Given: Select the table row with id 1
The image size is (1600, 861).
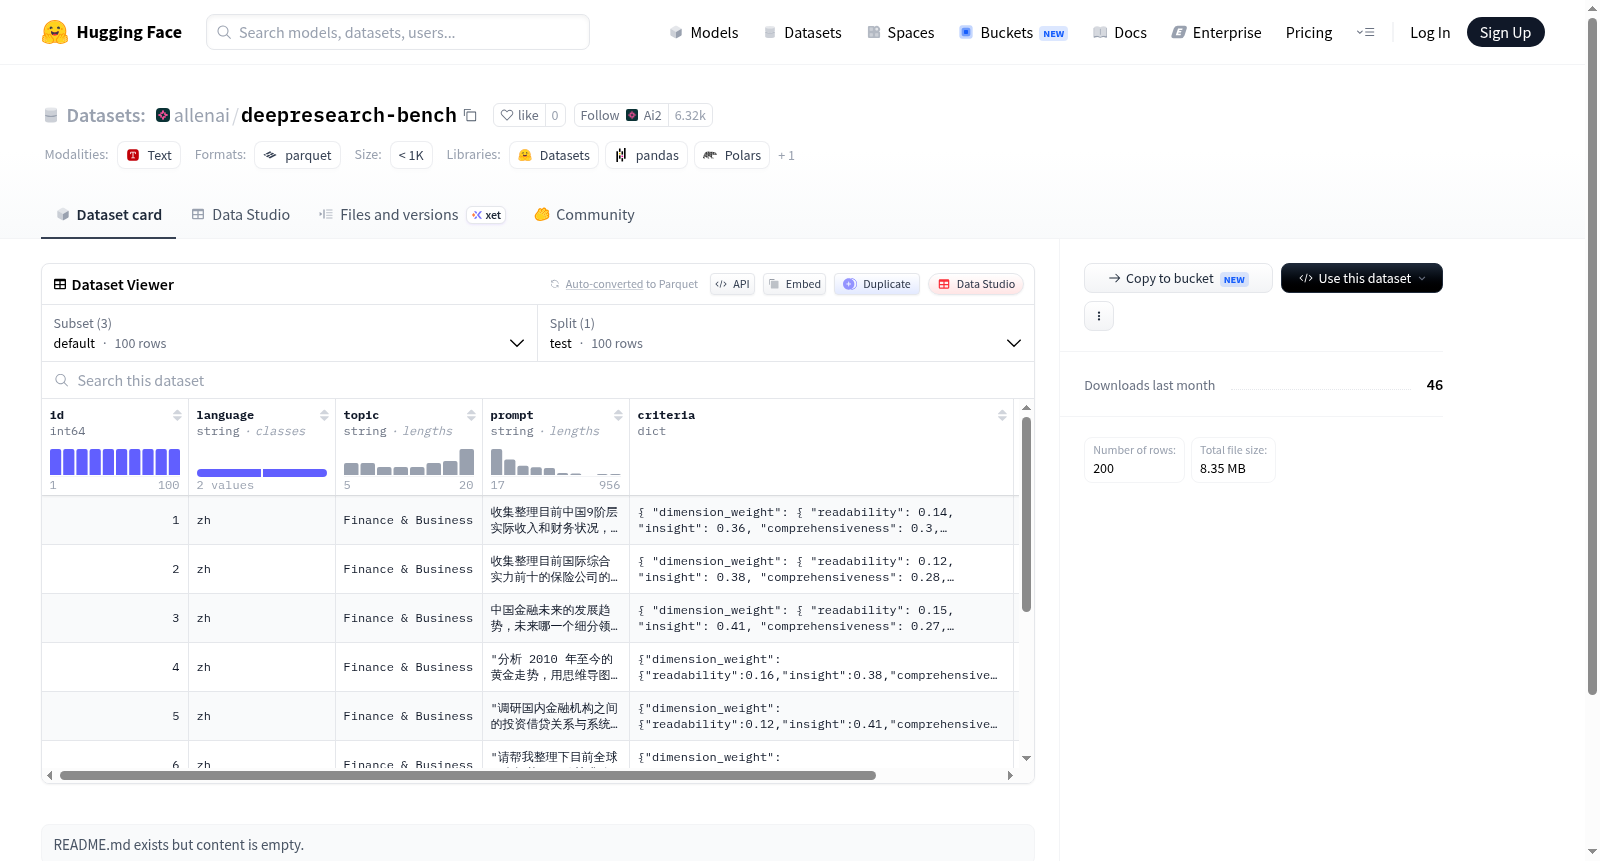Looking at the screenshot, I should point(528,520).
